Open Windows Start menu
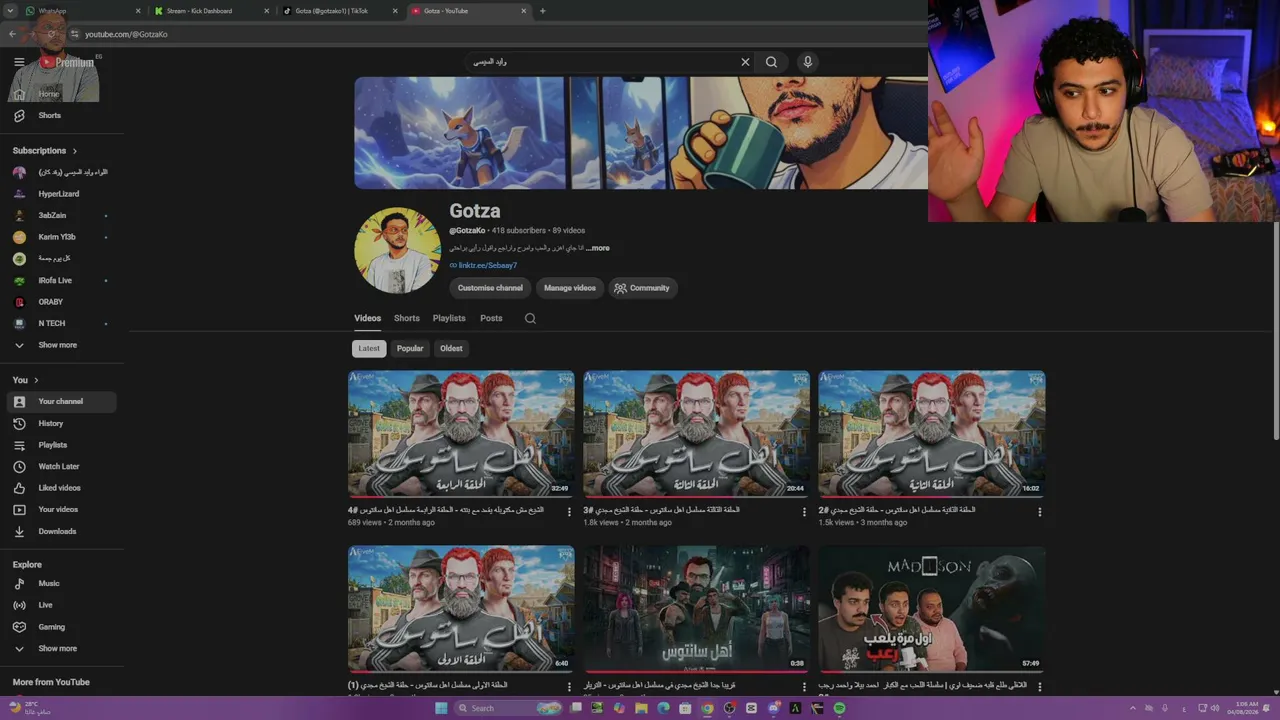Image resolution: width=1280 pixels, height=720 pixels. tap(441, 708)
